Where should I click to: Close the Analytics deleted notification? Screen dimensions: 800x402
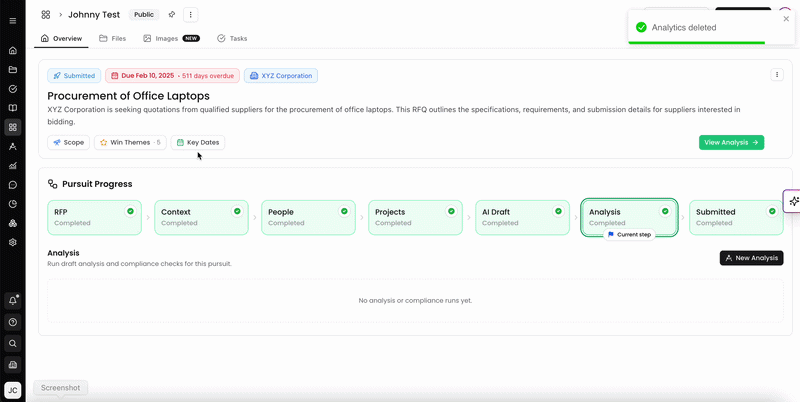pos(786,19)
